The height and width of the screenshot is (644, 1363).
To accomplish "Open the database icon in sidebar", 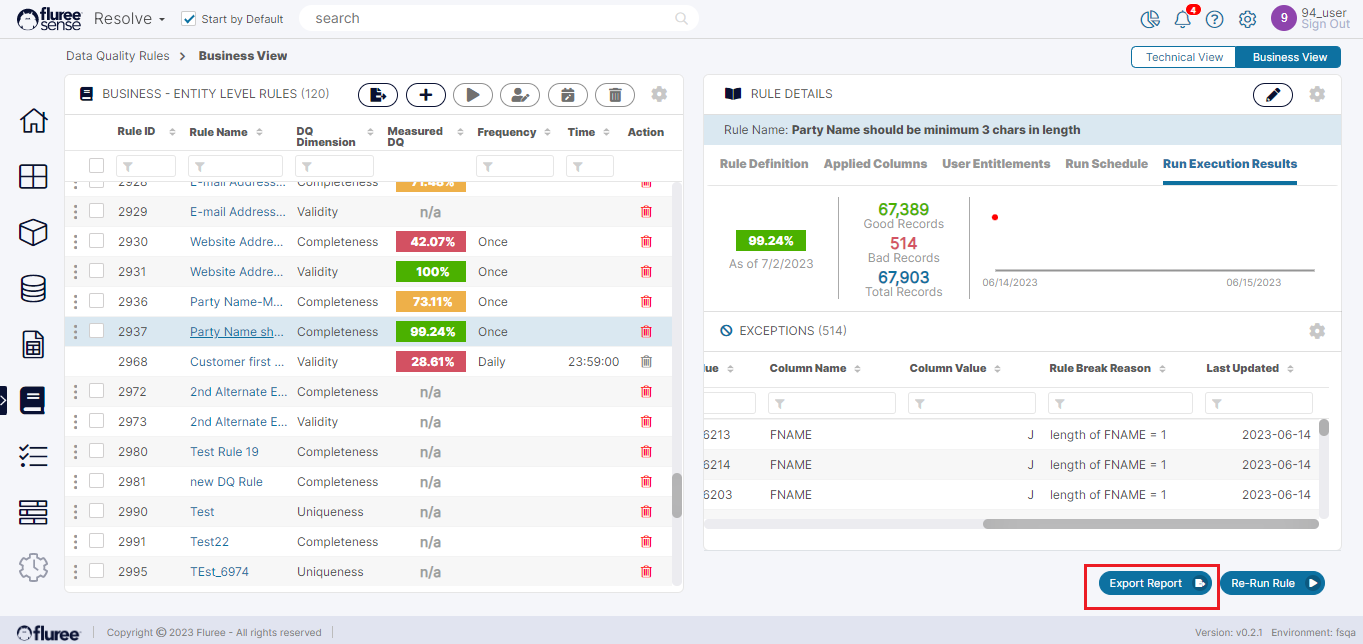I will (33, 289).
